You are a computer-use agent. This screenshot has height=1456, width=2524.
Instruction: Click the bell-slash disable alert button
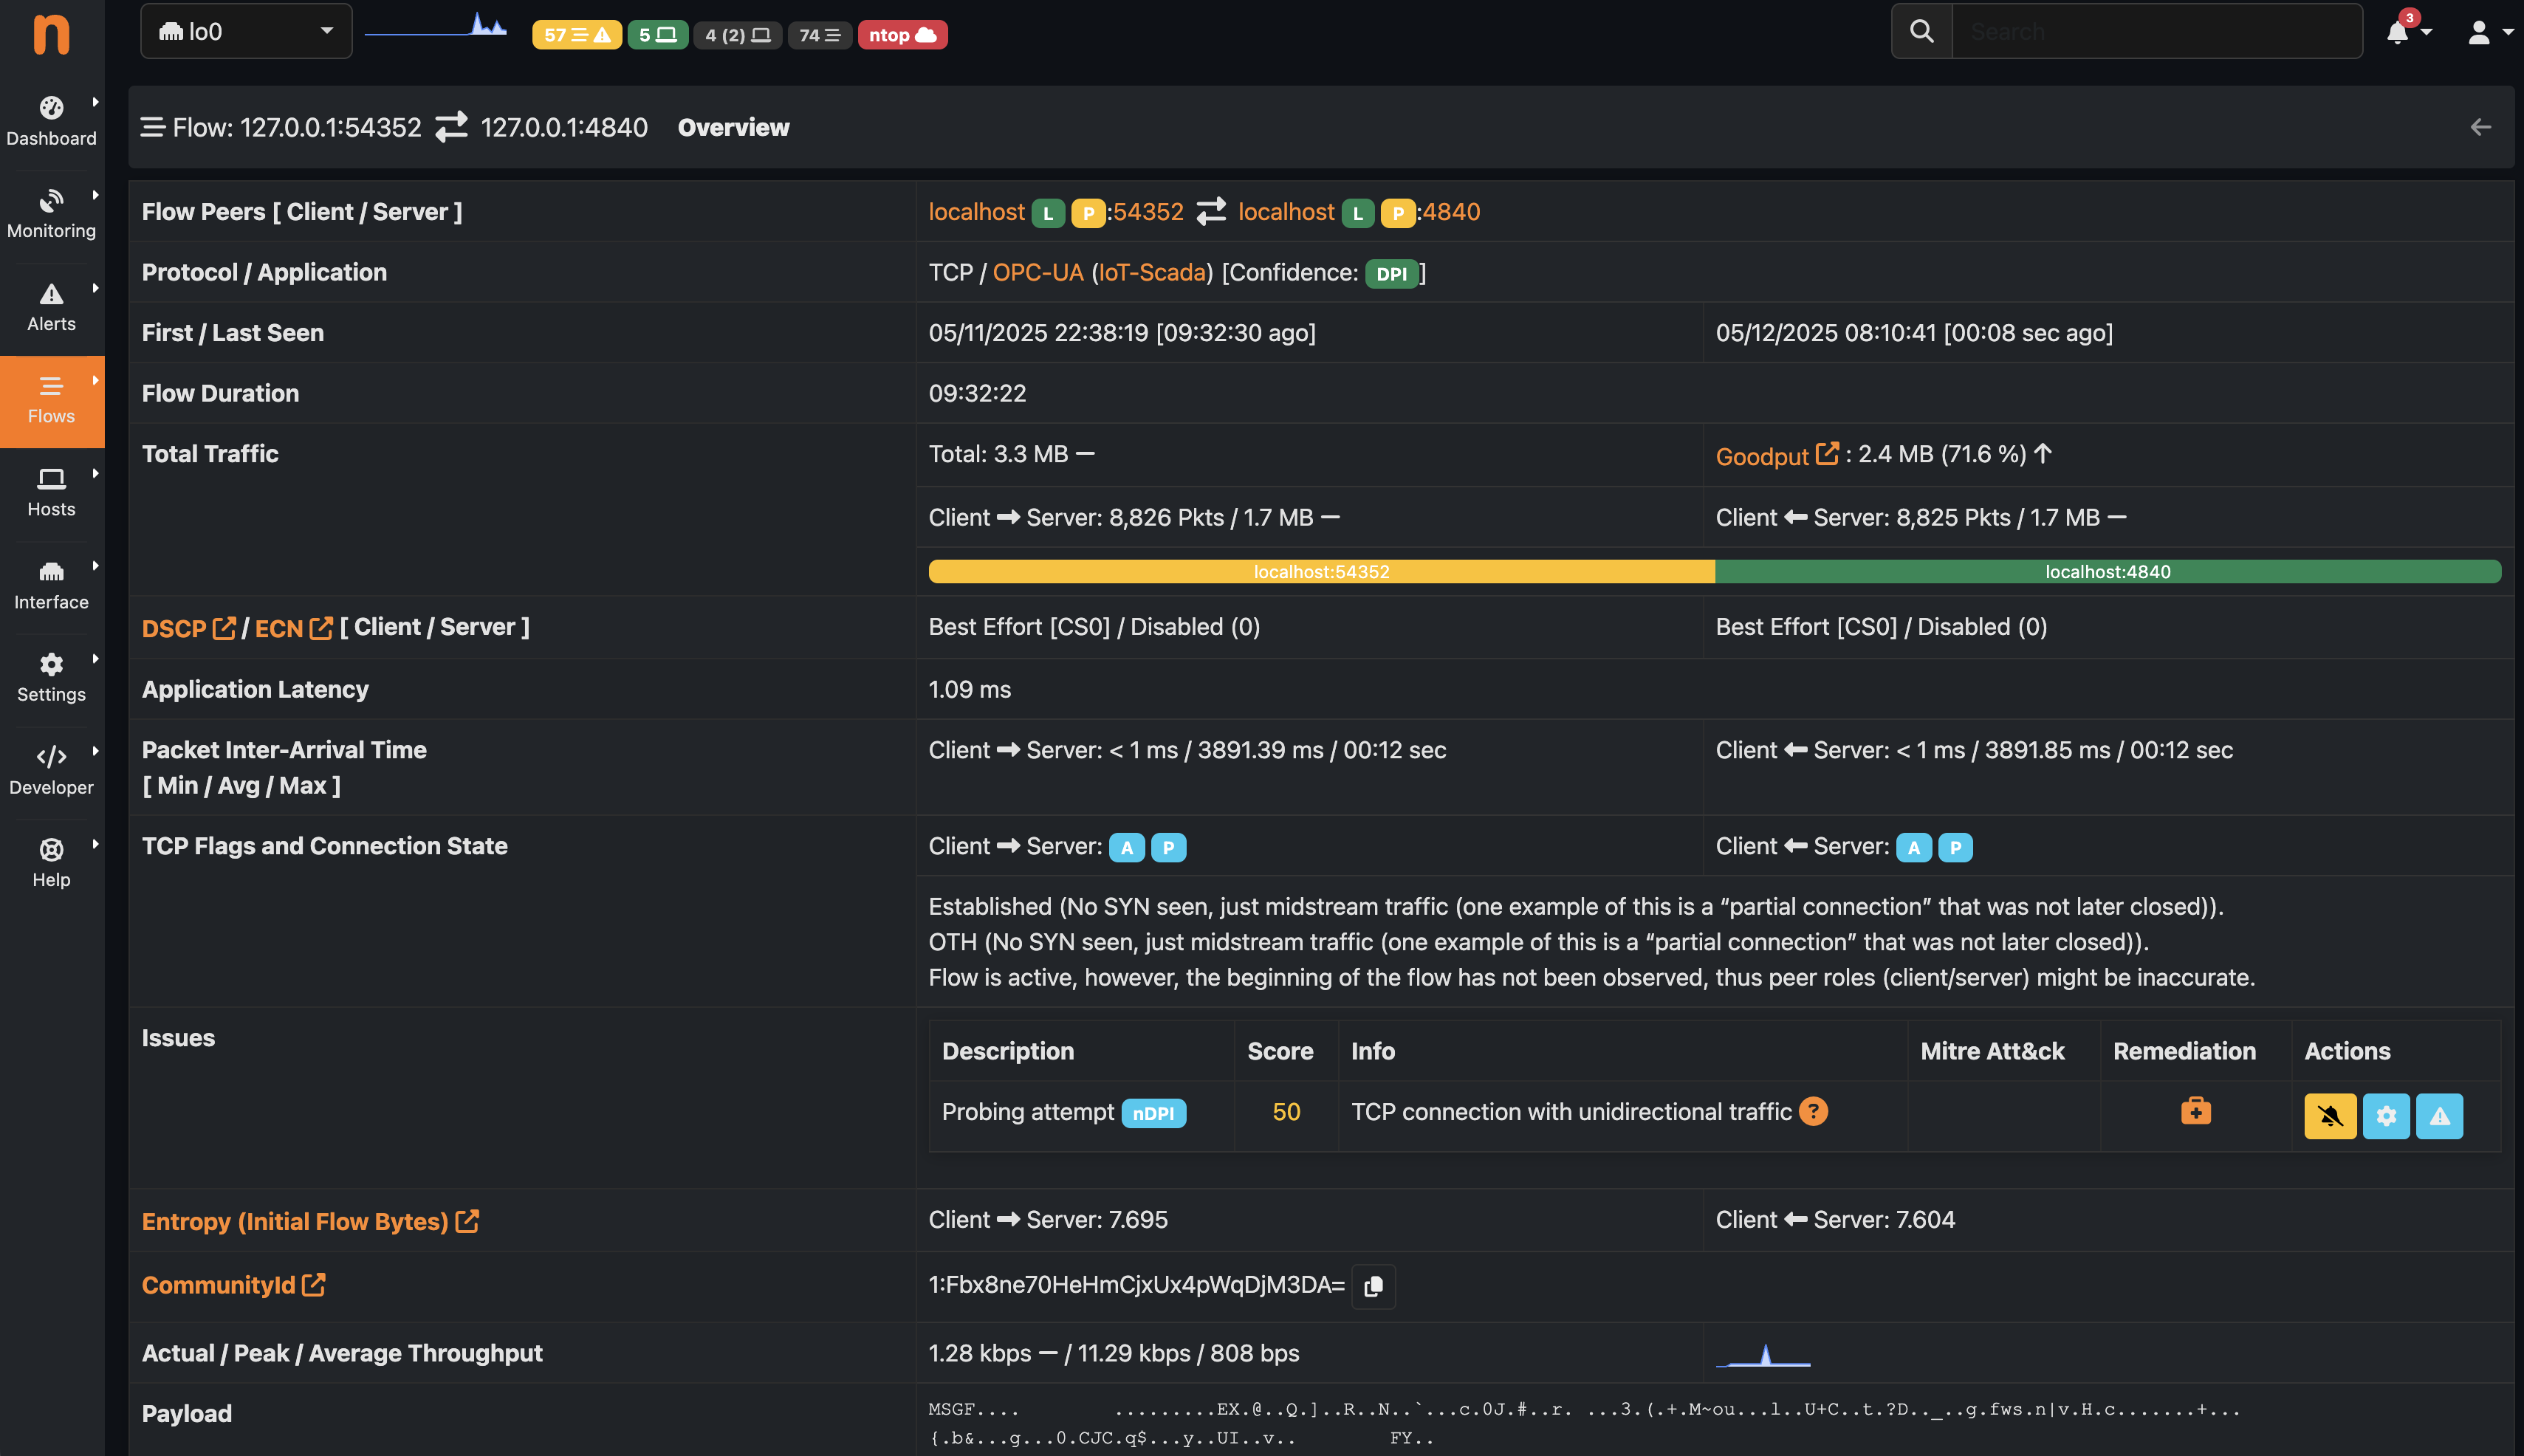2330,1116
